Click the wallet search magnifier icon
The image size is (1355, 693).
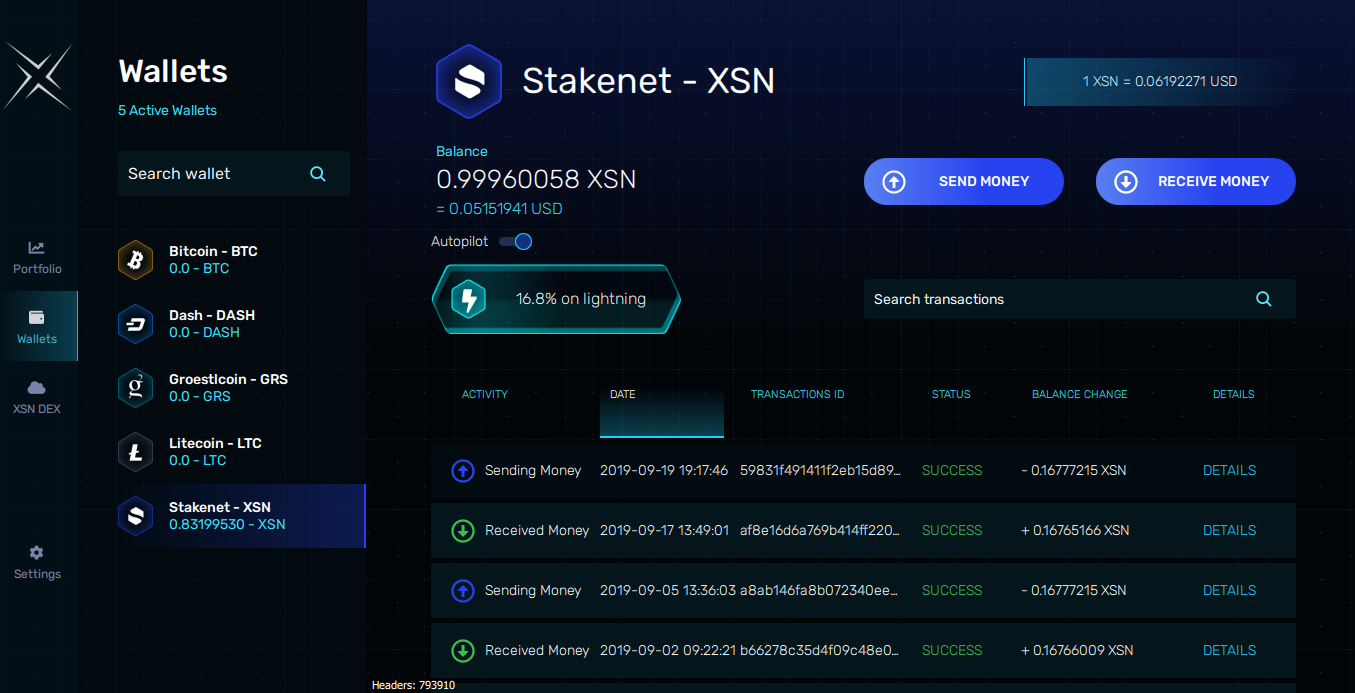[x=318, y=173]
